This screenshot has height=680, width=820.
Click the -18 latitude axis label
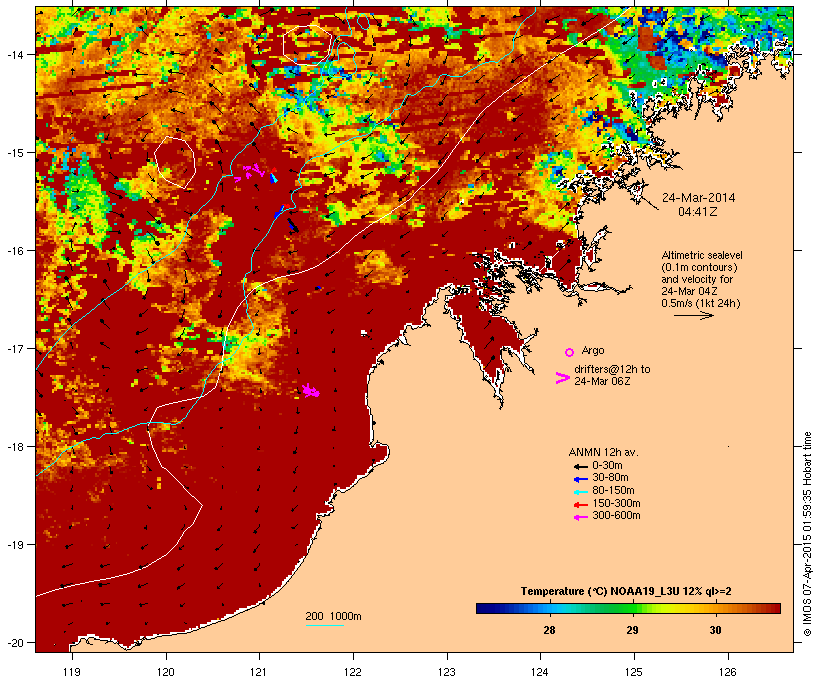(x=14, y=447)
